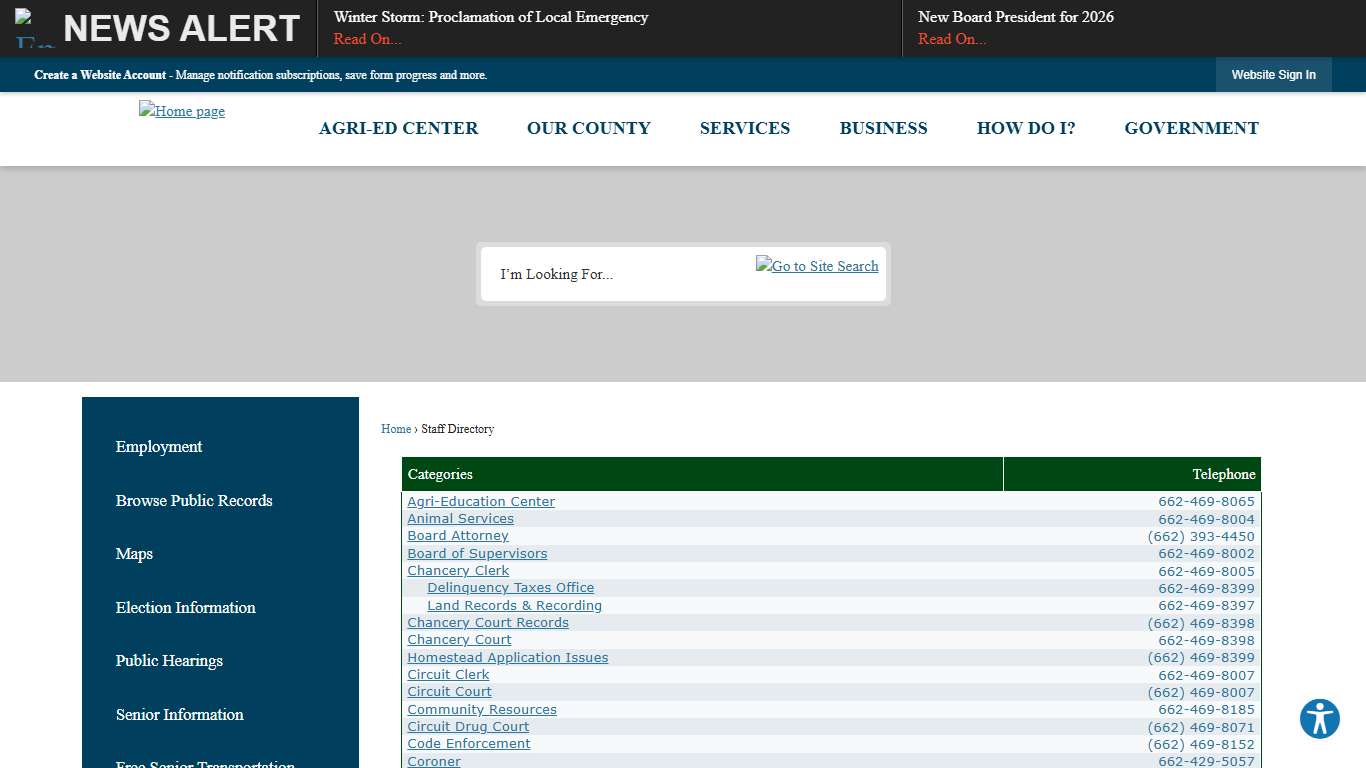
Task: Open the GOVERNMENT navigation menu
Action: (x=1191, y=128)
